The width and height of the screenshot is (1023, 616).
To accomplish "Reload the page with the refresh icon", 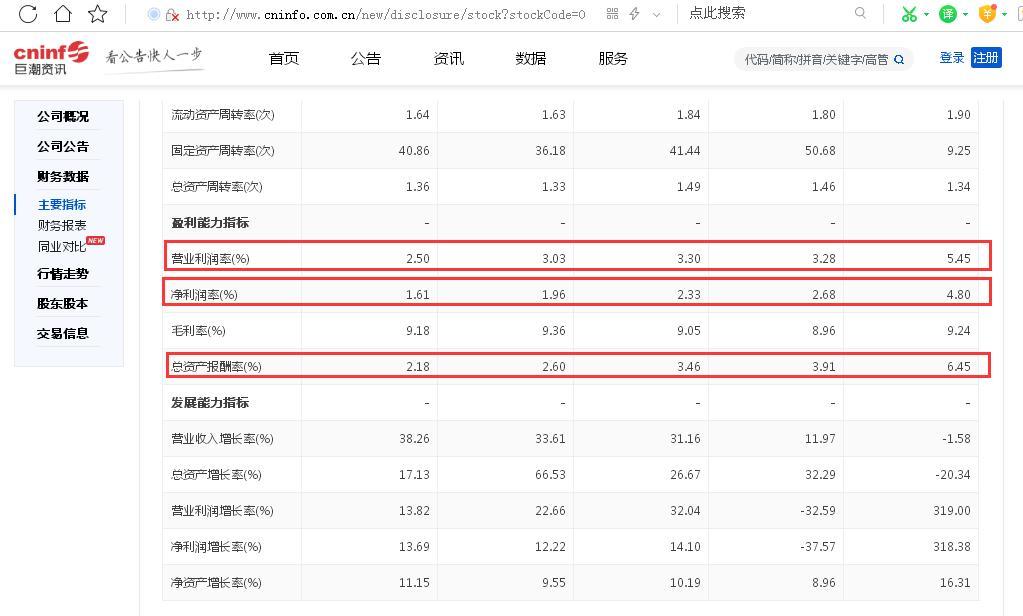I will (28, 14).
